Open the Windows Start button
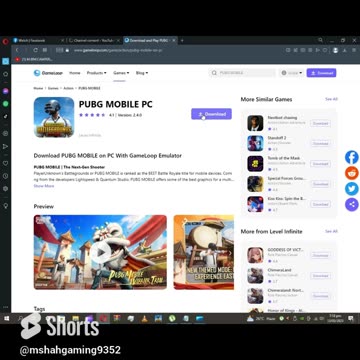The width and height of the screenshot is (360, 360). coord(6,319)
